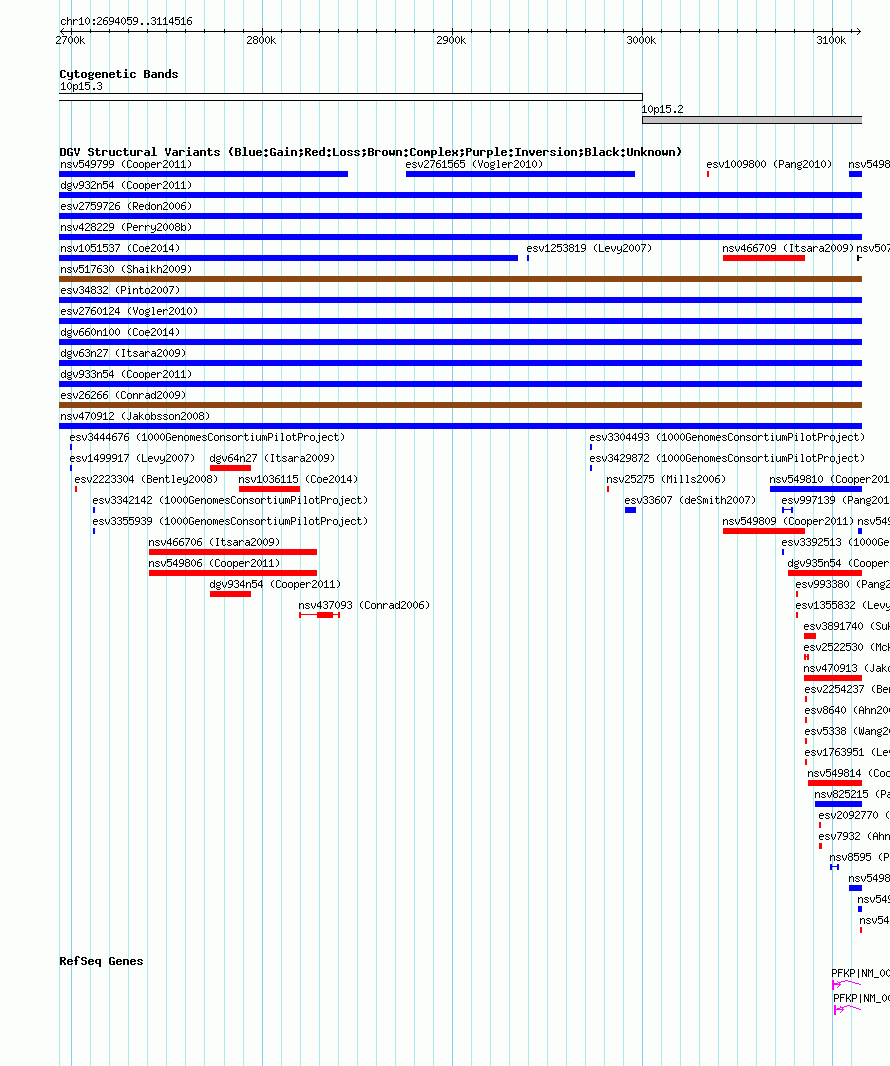Click the DGV Structural Variants track title
Viewport: 890px width, 1066px height.
pos(371,152)
